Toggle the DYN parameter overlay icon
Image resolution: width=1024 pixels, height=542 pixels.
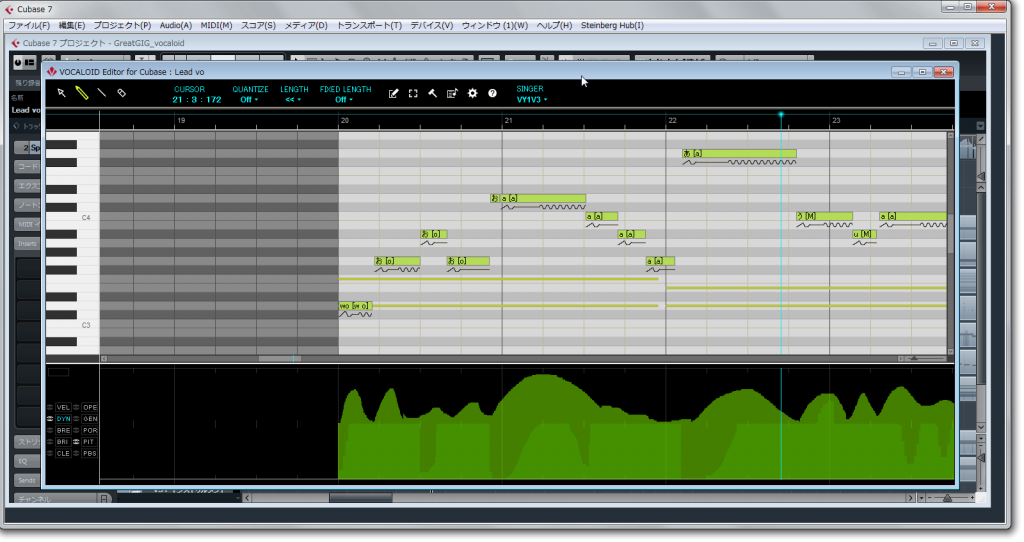coord(50,419)
